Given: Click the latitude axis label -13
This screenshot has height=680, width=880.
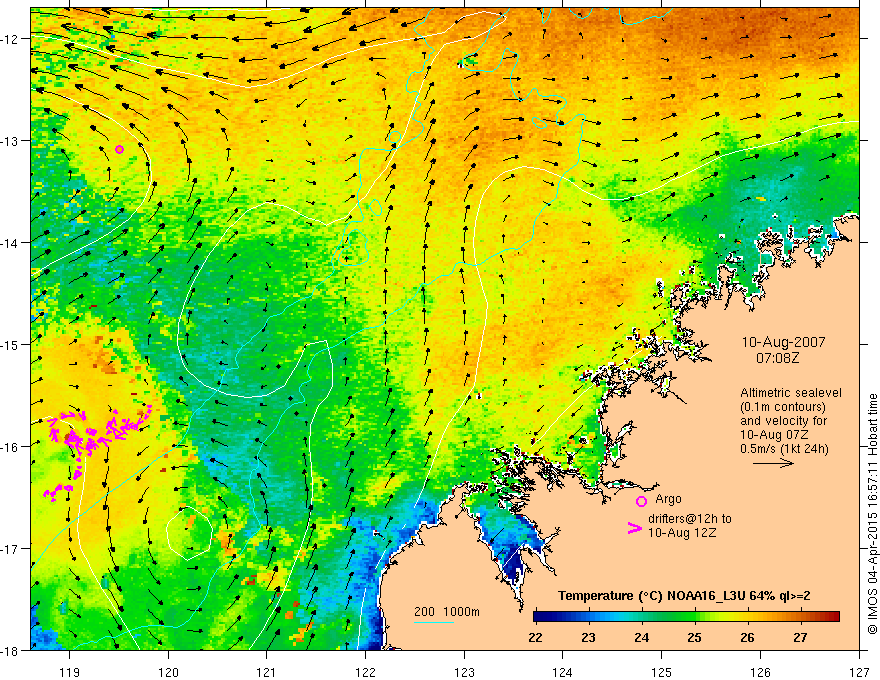Looking at the screenshot, I should [10, 141].
